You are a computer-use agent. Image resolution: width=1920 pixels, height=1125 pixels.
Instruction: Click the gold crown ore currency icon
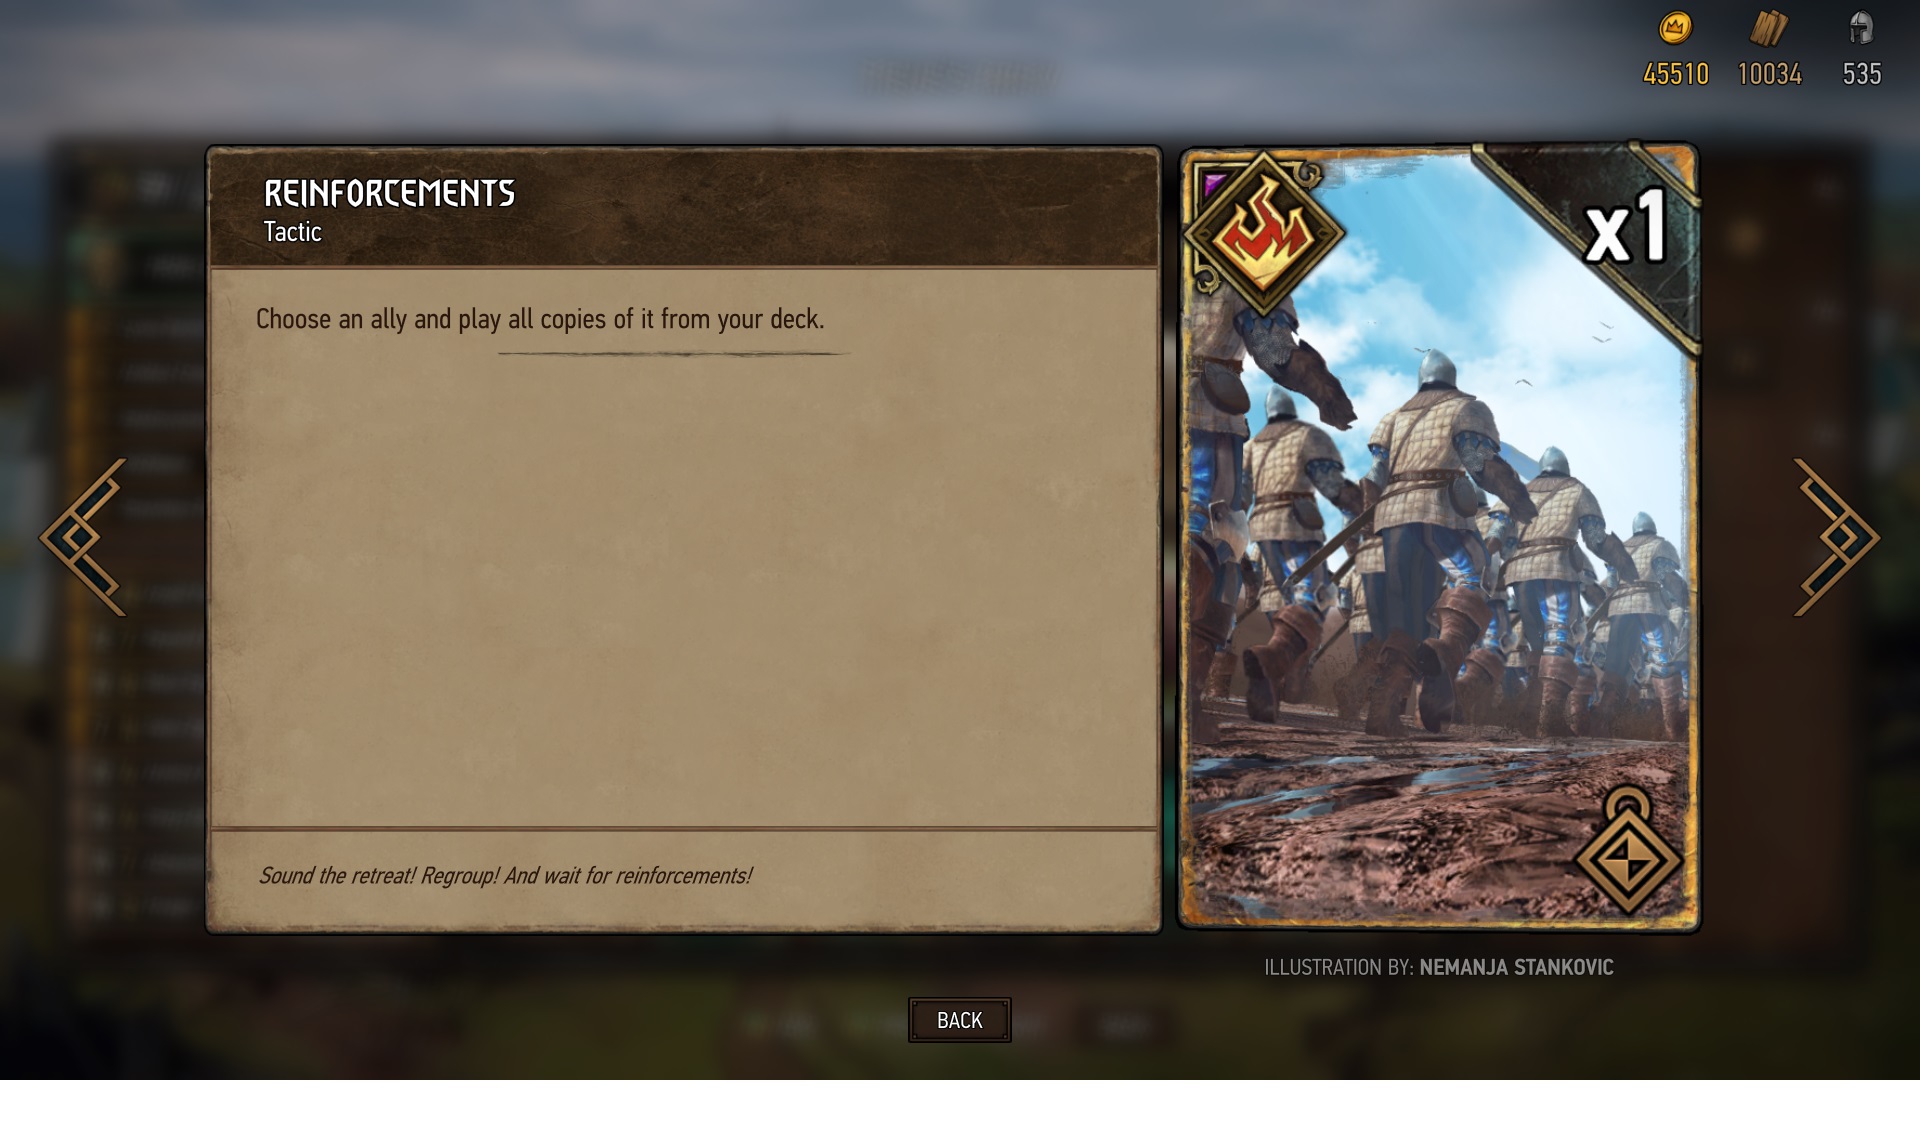1675,28
